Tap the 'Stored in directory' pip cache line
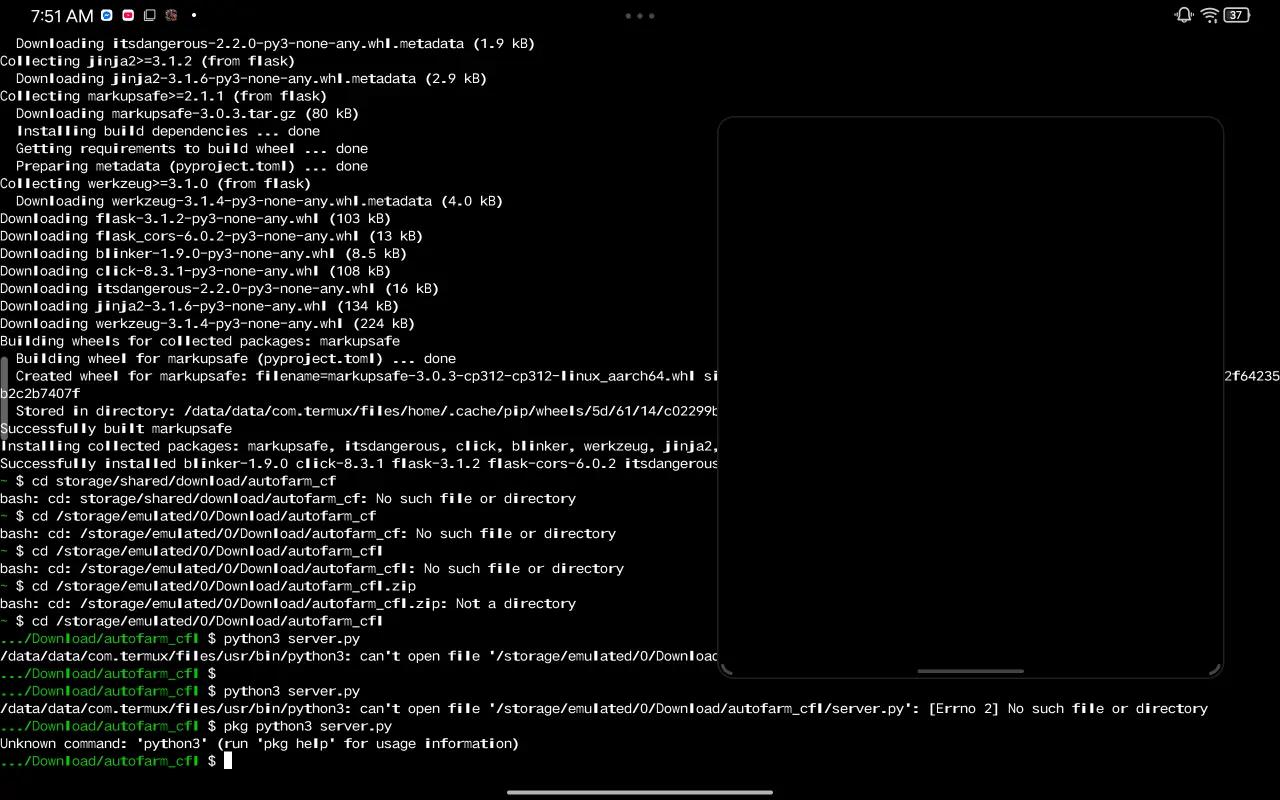Screen dimensions: 1280x800 point(366,411)
